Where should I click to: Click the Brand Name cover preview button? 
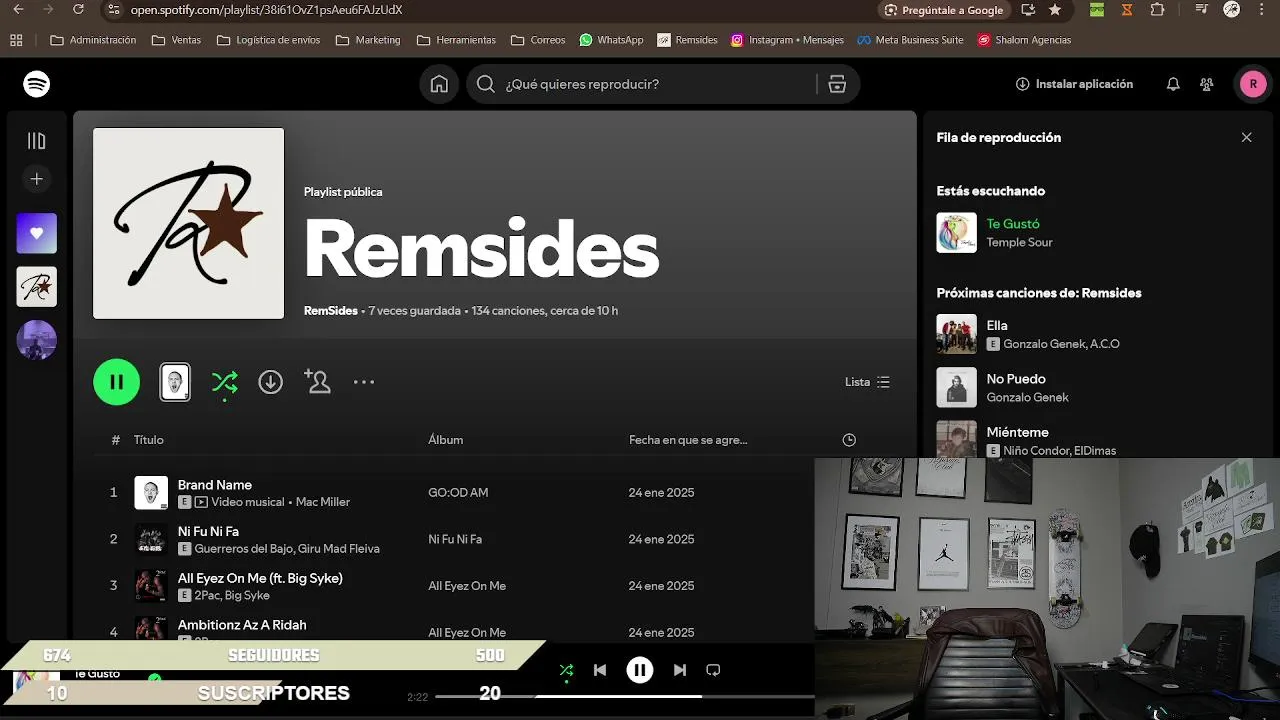coord(175,382)
